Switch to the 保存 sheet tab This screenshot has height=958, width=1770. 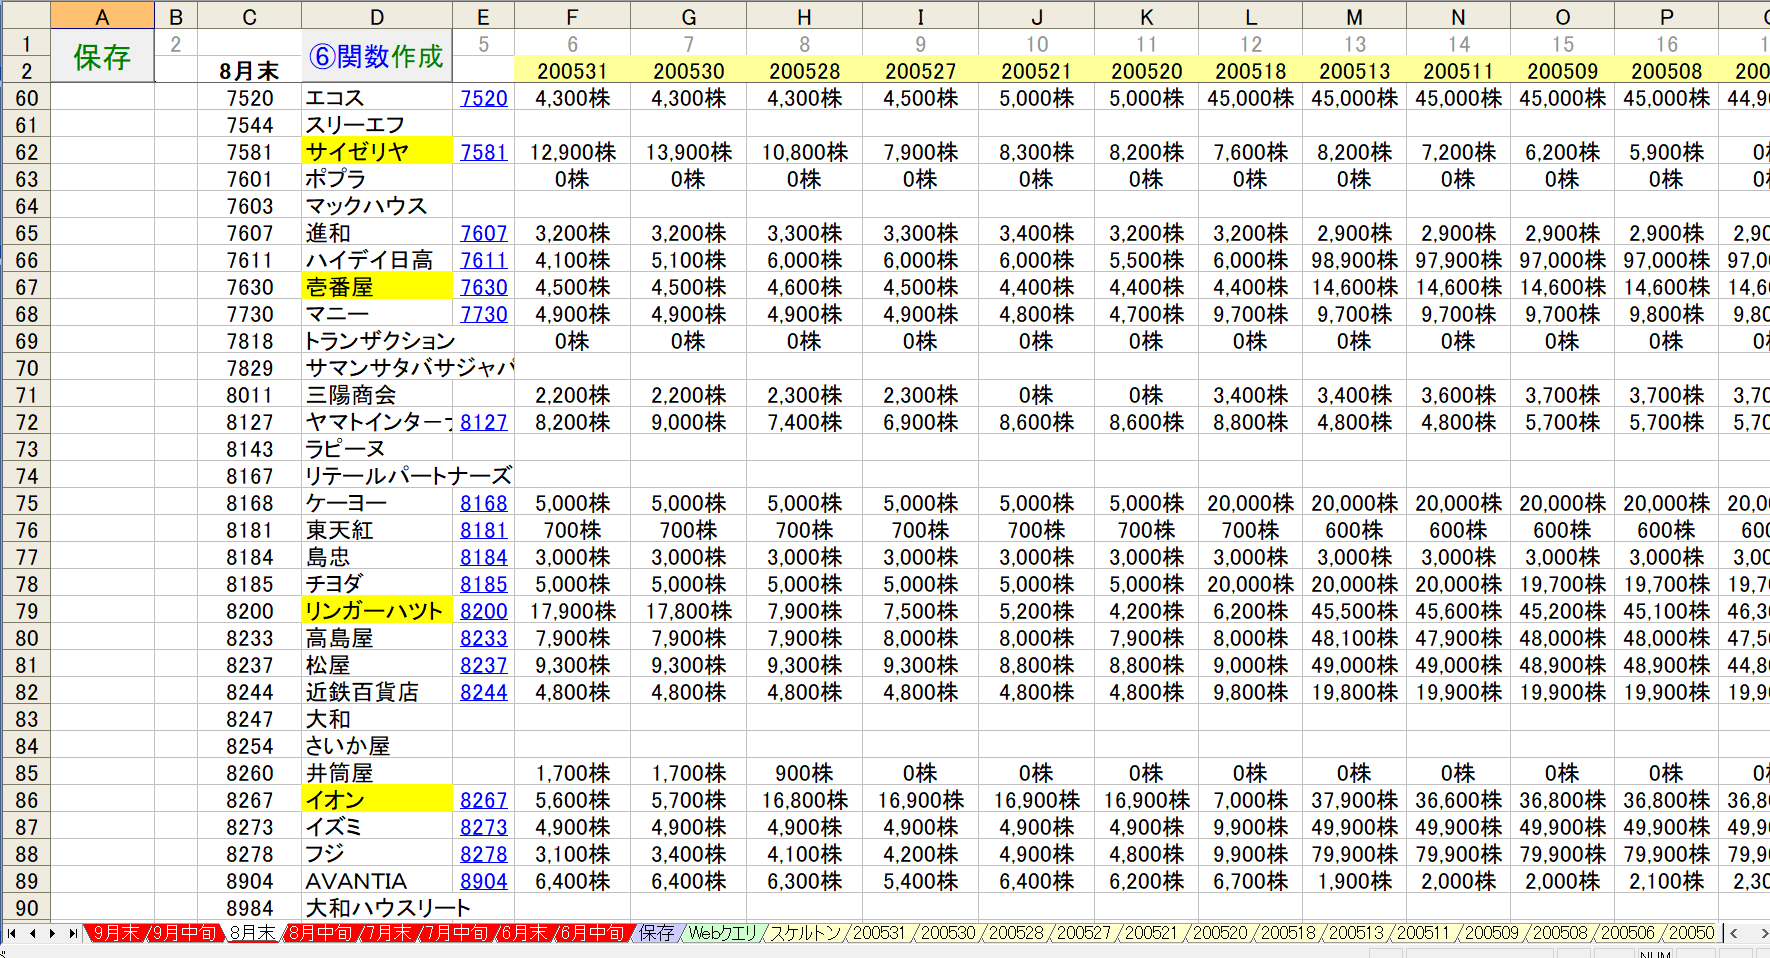click(656, 933)
